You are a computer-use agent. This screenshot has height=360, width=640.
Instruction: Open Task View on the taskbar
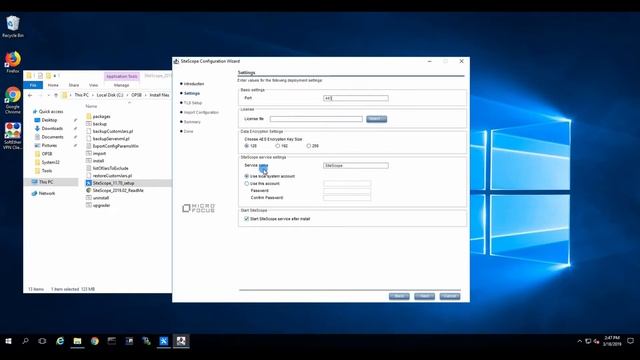tap(42, 341)
